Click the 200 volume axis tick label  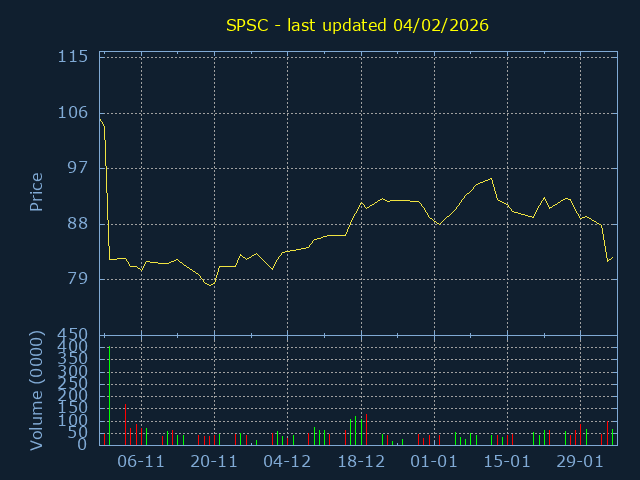[x=72, y=396]
